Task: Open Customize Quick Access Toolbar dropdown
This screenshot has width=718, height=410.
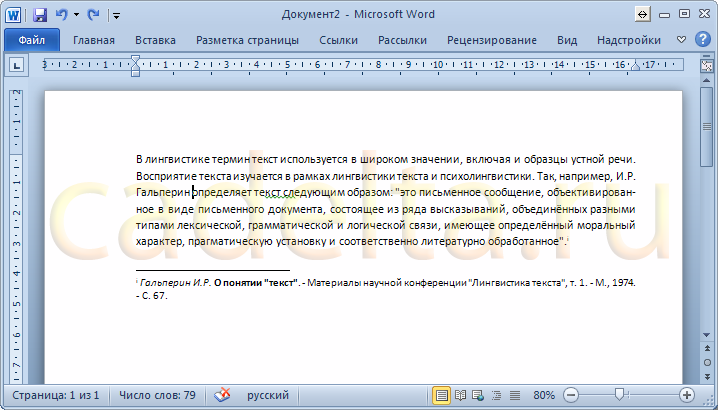Action: 116,15
